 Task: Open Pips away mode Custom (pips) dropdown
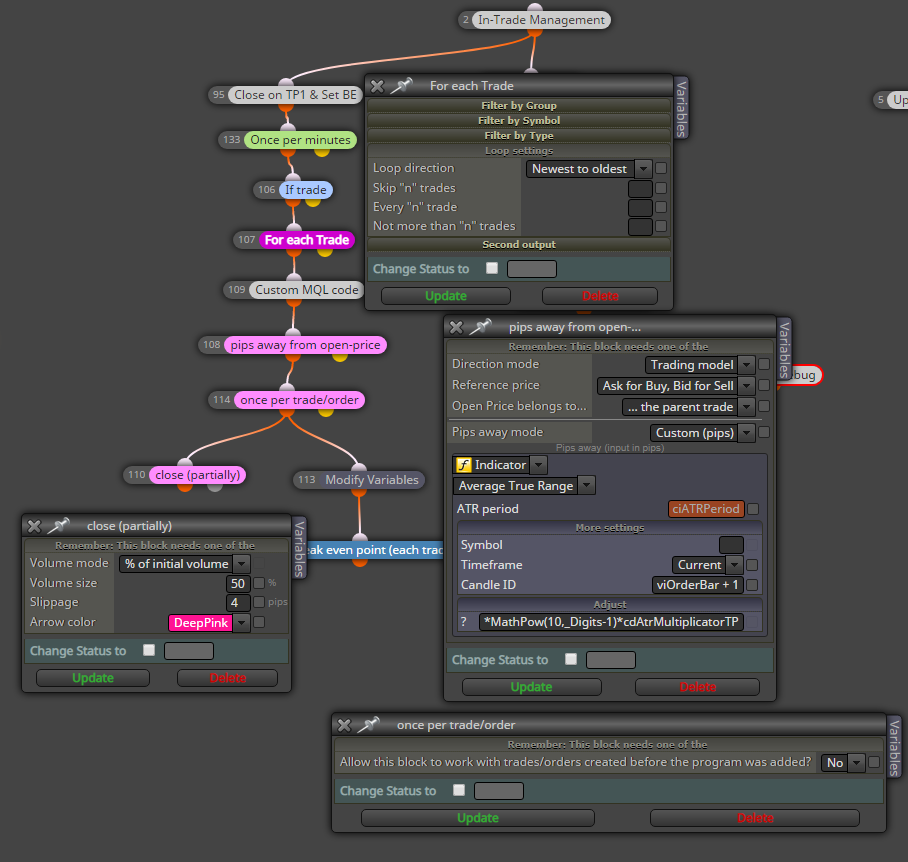[702, 433]
